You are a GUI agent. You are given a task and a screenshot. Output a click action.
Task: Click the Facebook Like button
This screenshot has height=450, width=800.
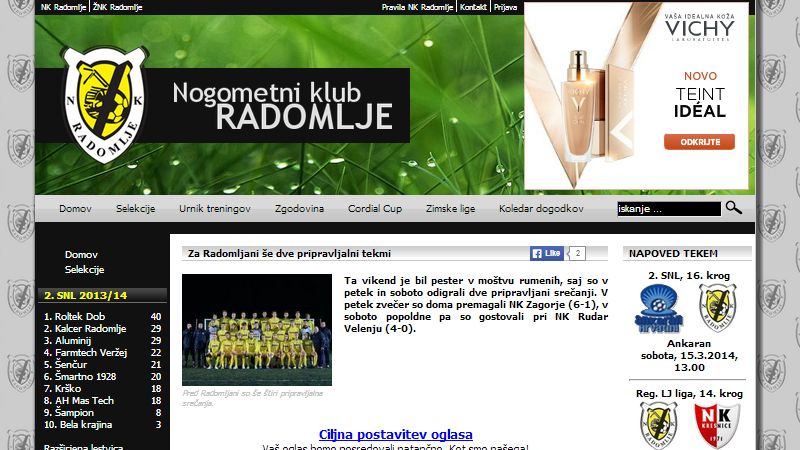546,253
